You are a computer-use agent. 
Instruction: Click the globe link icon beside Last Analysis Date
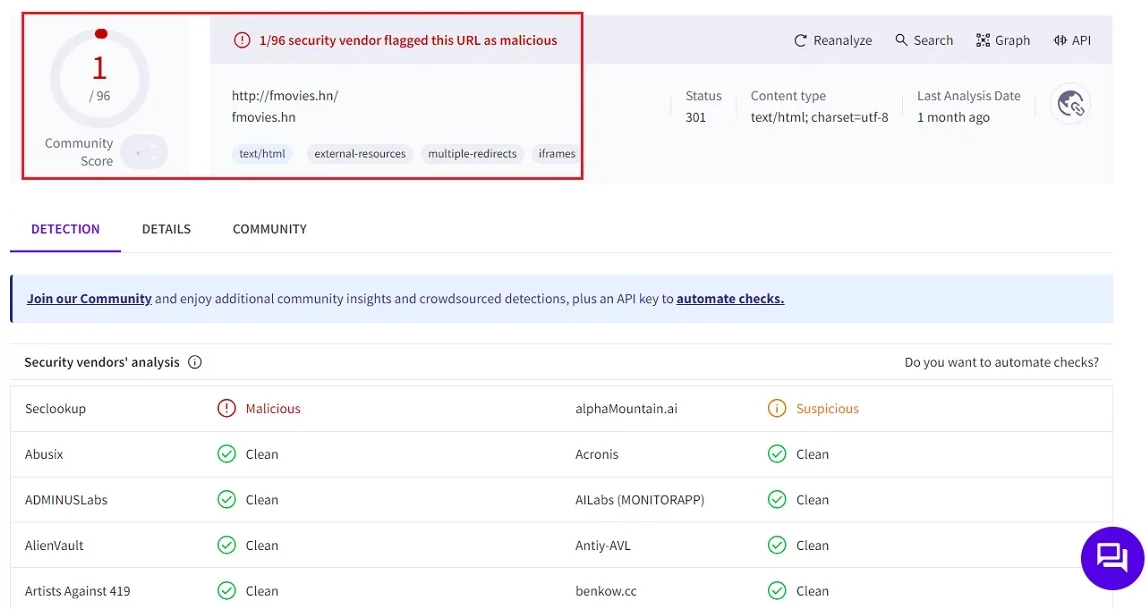pos(1071,105)
